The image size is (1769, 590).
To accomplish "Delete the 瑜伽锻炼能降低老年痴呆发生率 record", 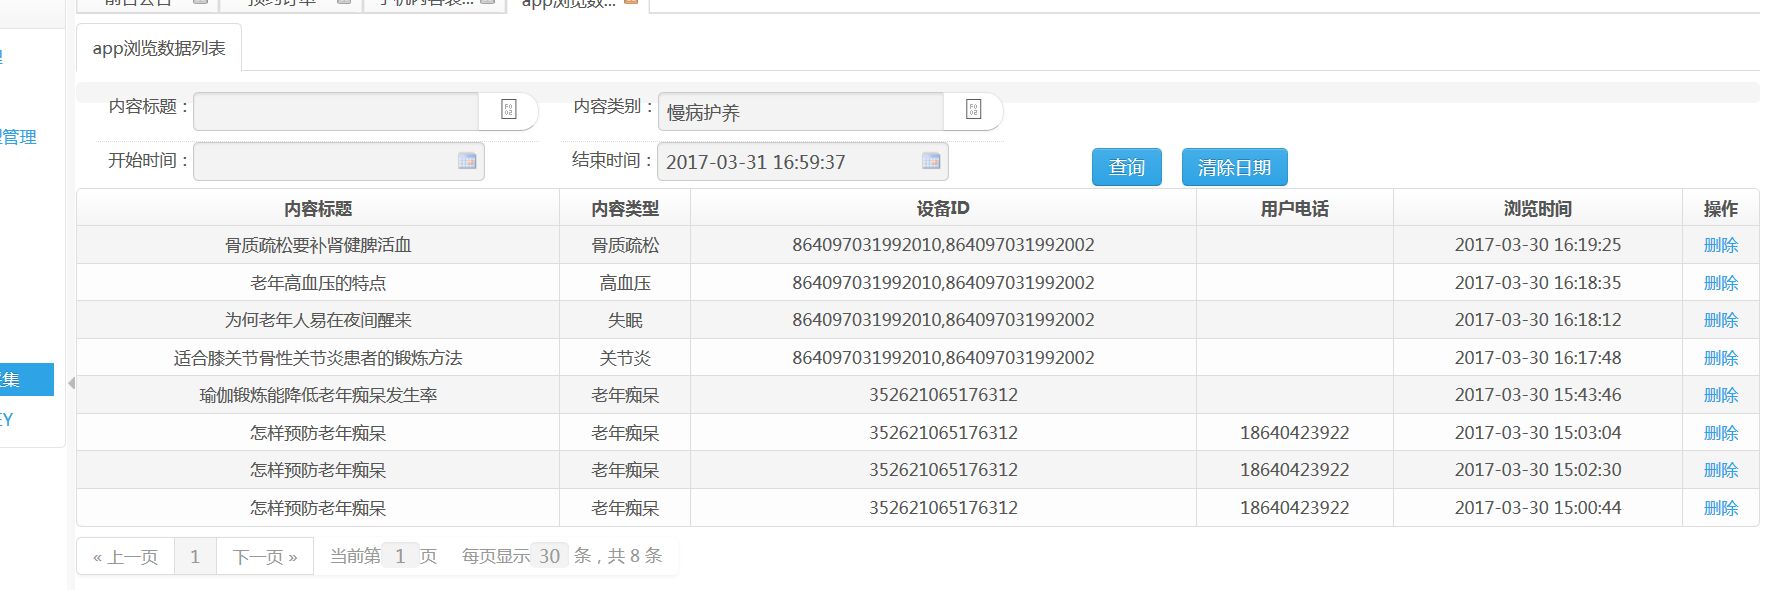I will pos(1720,395).
